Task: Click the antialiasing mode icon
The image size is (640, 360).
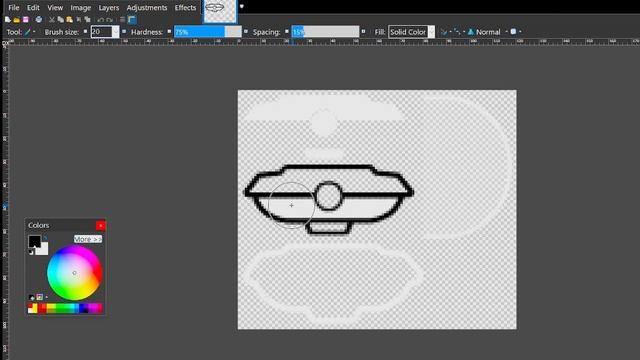Action: 444,32
